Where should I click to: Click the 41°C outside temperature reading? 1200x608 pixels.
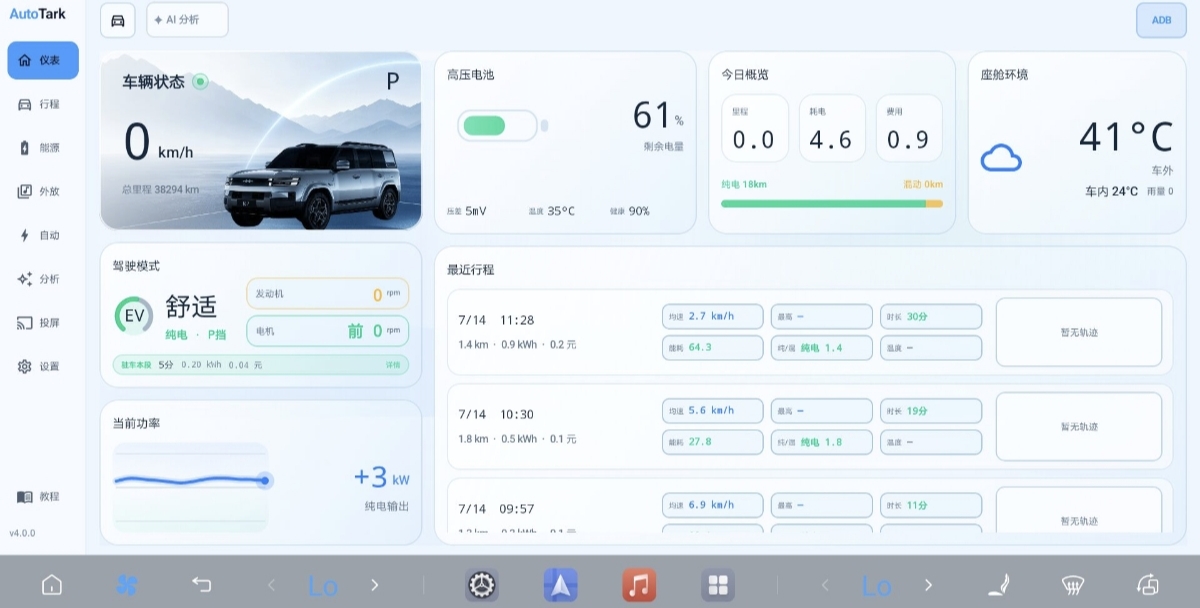(x=1126, y=136)
